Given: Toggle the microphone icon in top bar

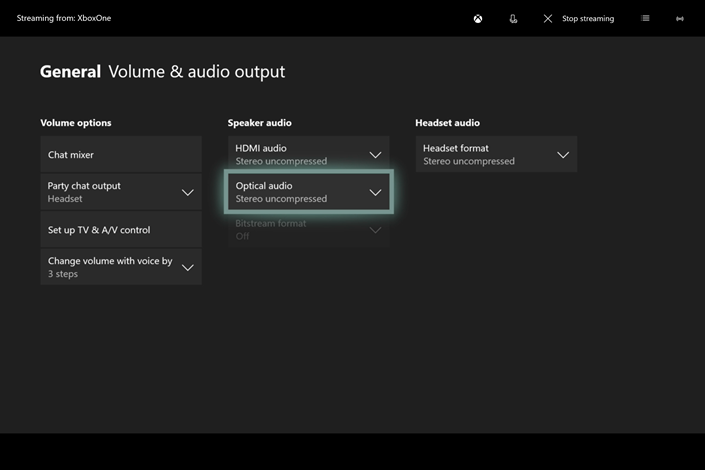Looking at the screenshot, I should tap(513, 19).
